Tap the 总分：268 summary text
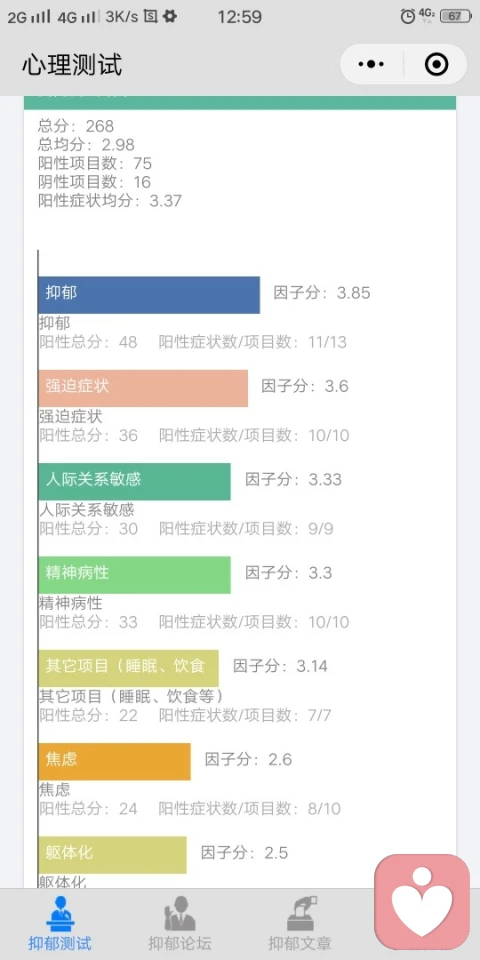This screenshot has width=480, height=960. (76, 126)
